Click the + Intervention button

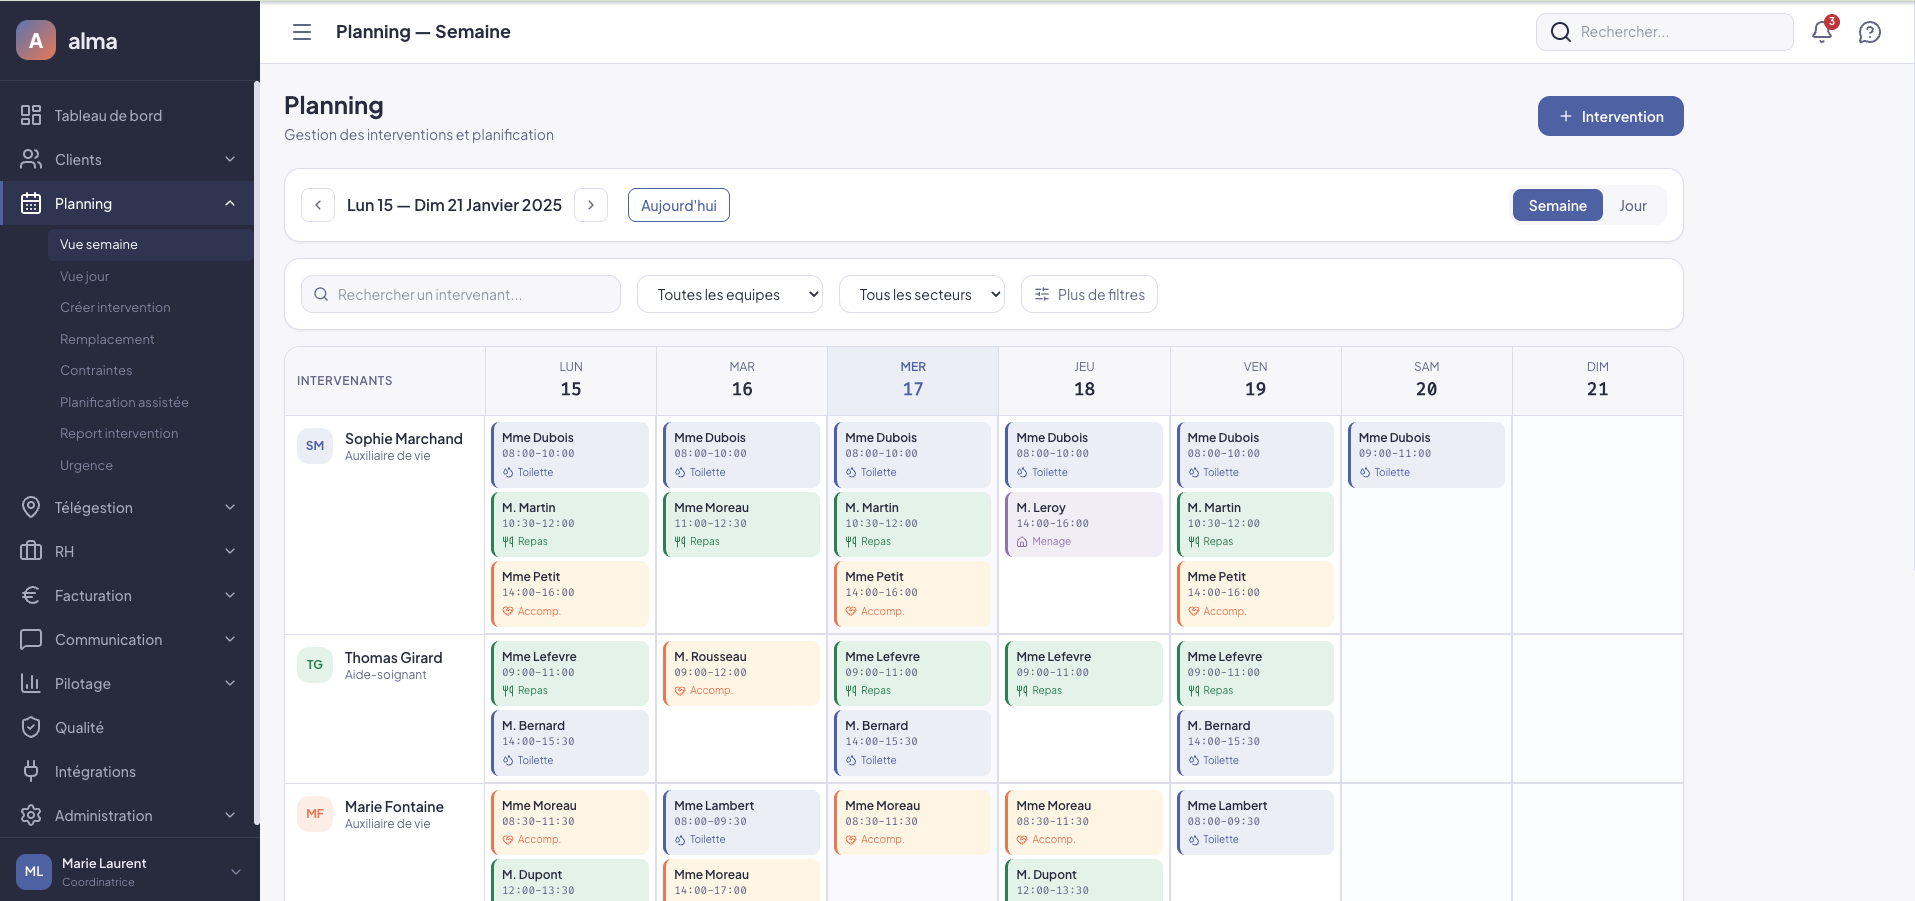[x=1610, y=116]
